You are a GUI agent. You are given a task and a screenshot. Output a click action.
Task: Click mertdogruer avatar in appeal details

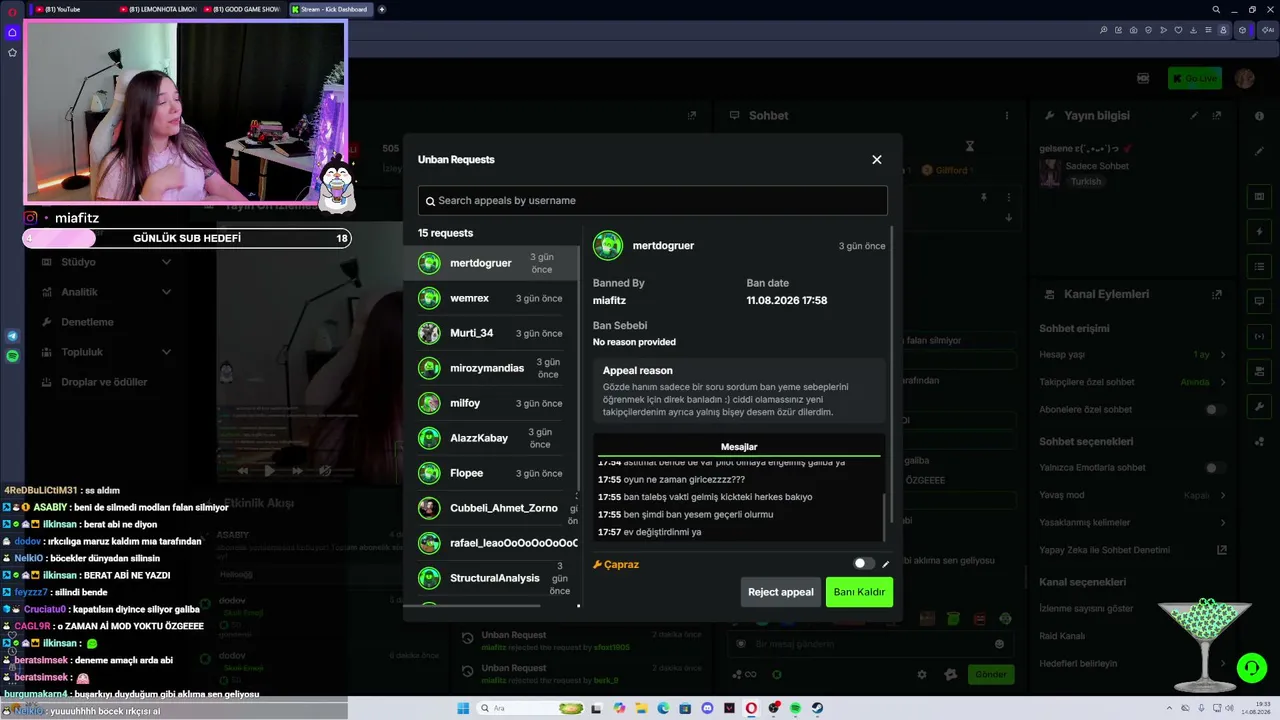(x=608, y=245)
